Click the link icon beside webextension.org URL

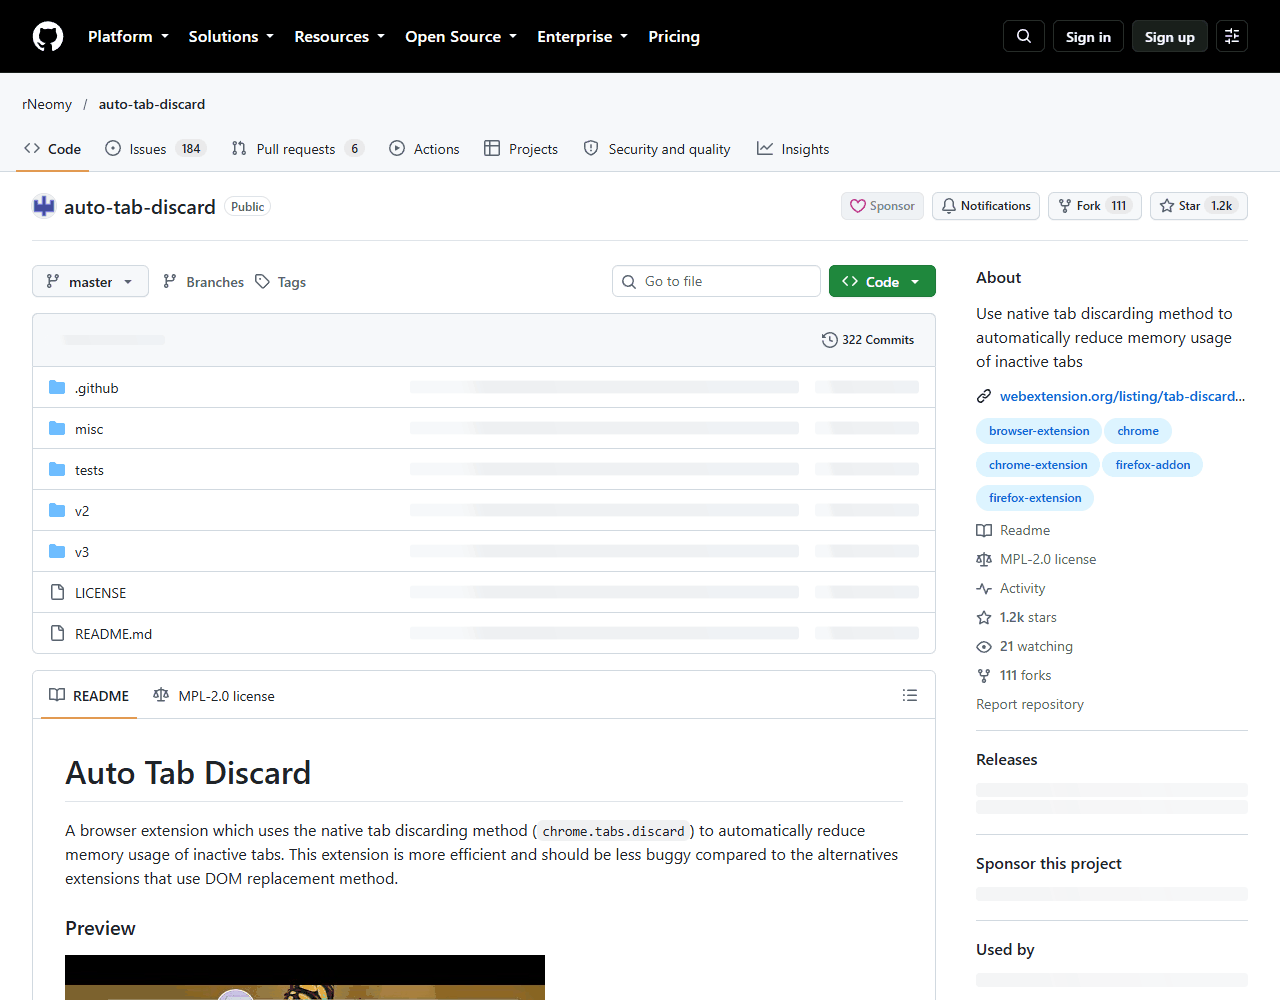(x=984, y=396)
